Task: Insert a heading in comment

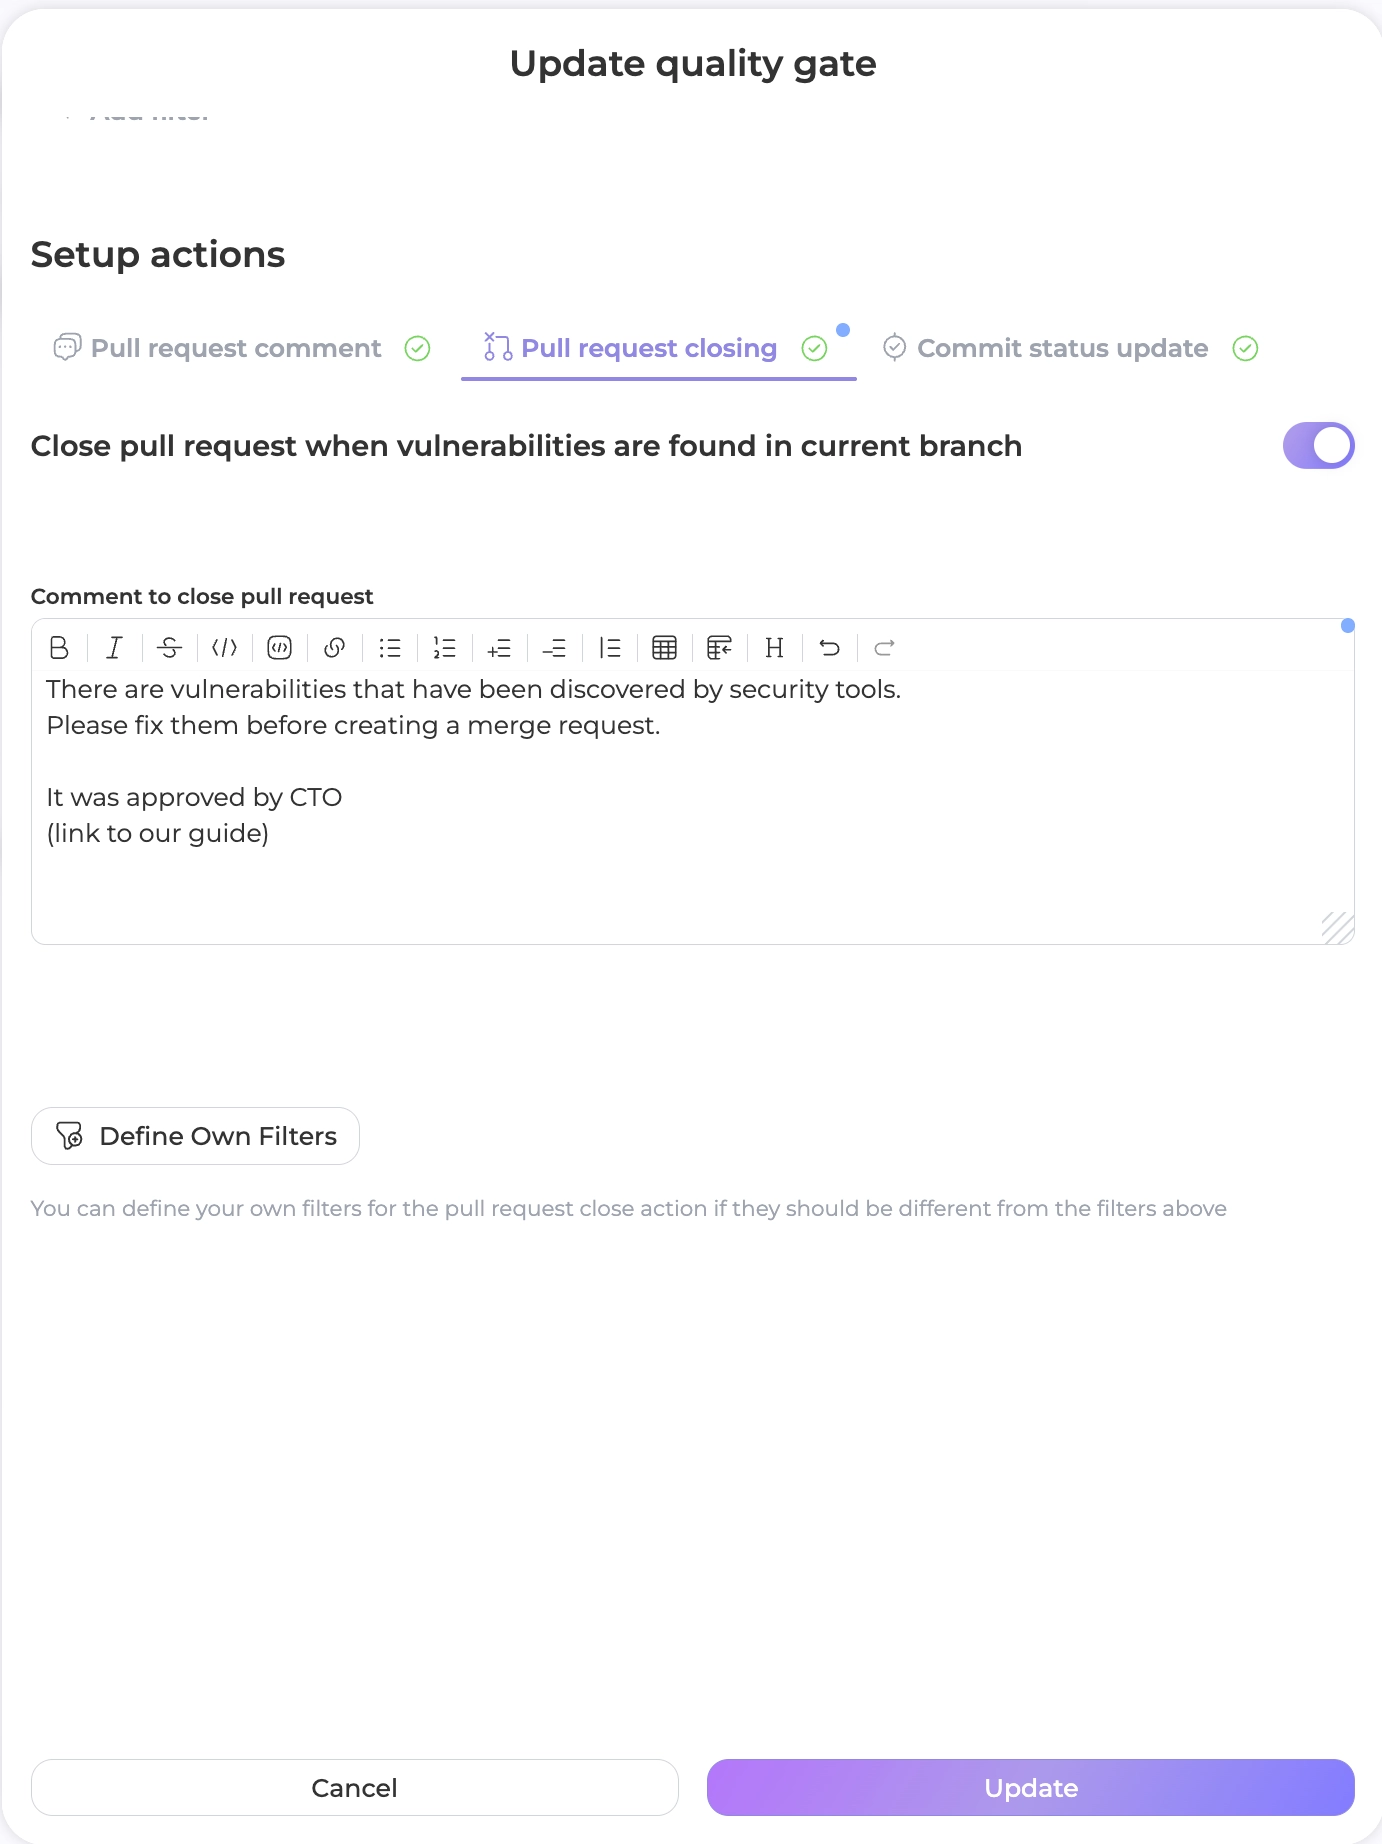Action: tap(774, 648)
